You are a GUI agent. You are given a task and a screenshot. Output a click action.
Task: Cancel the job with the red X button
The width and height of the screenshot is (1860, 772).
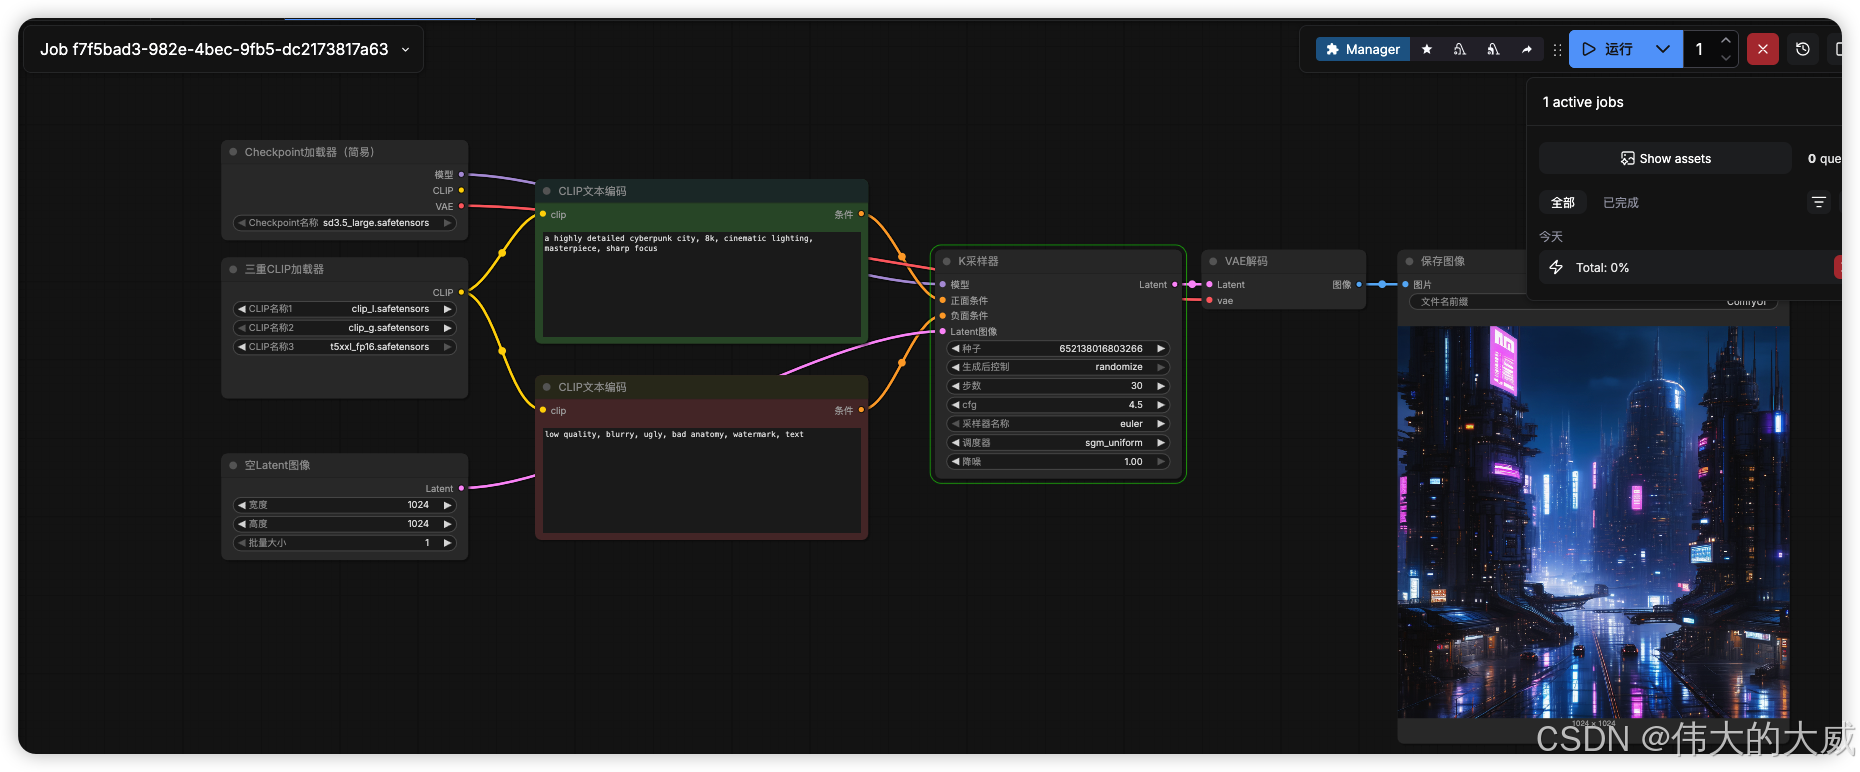tap(1762, 49)
